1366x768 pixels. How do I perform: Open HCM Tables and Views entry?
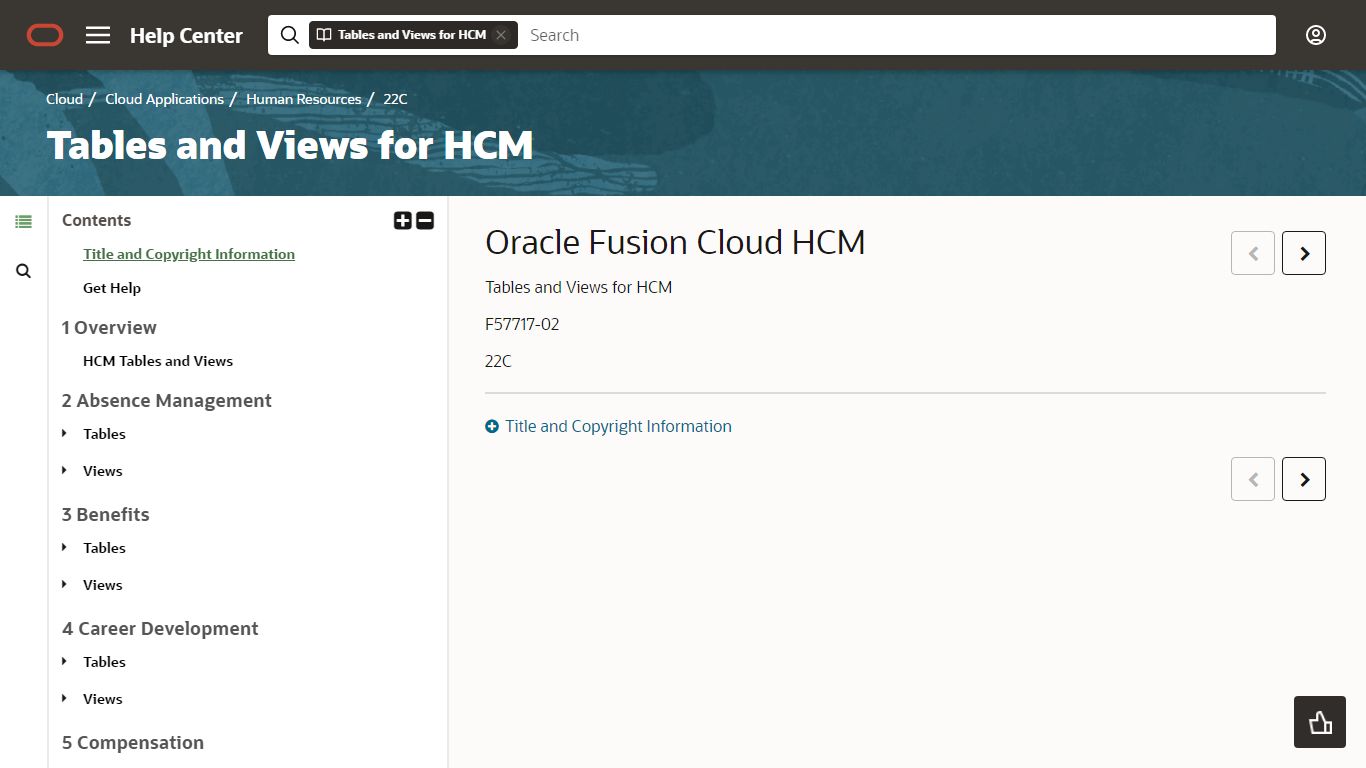158,361
